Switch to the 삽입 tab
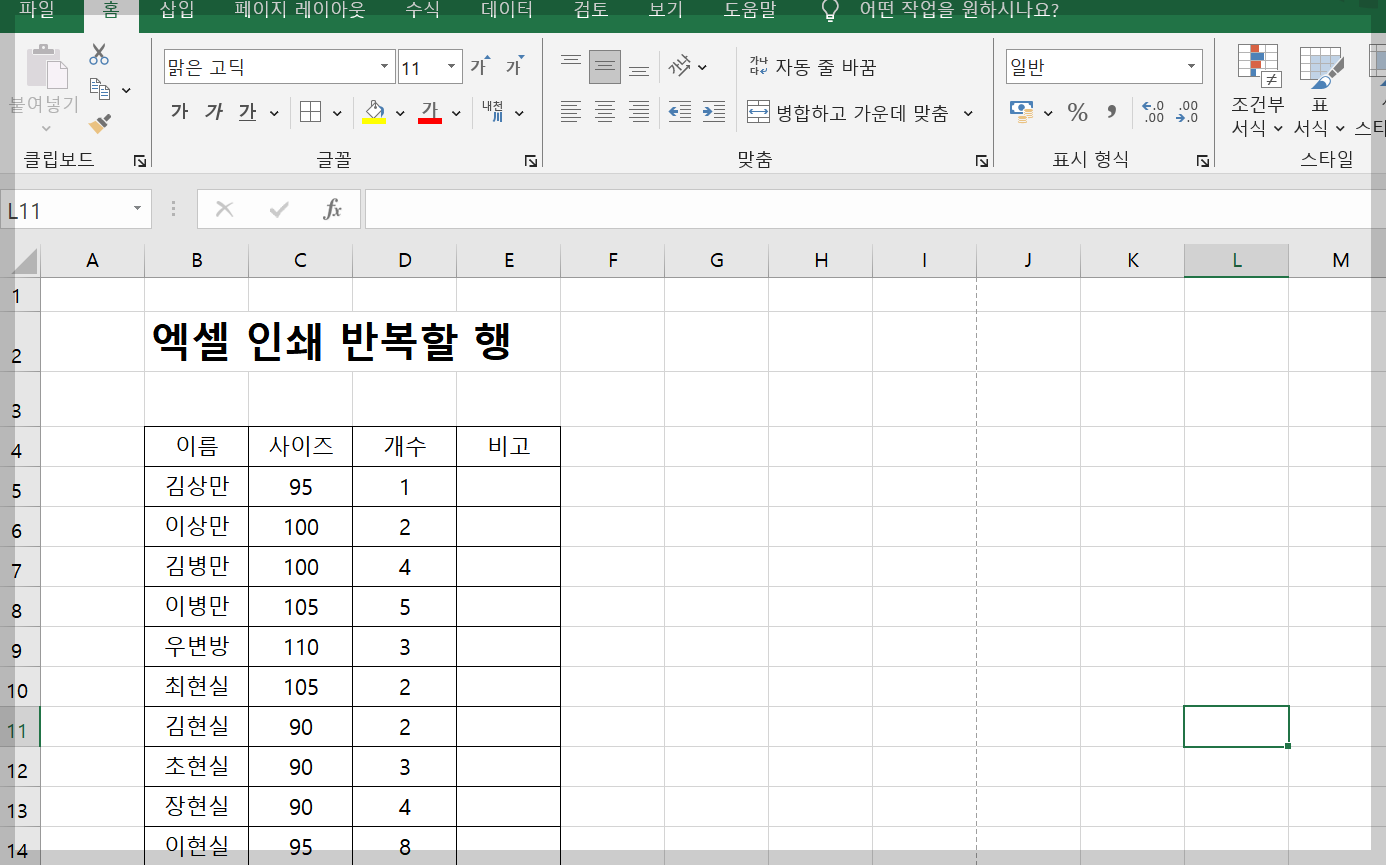1386x865 pixels. 178,11
